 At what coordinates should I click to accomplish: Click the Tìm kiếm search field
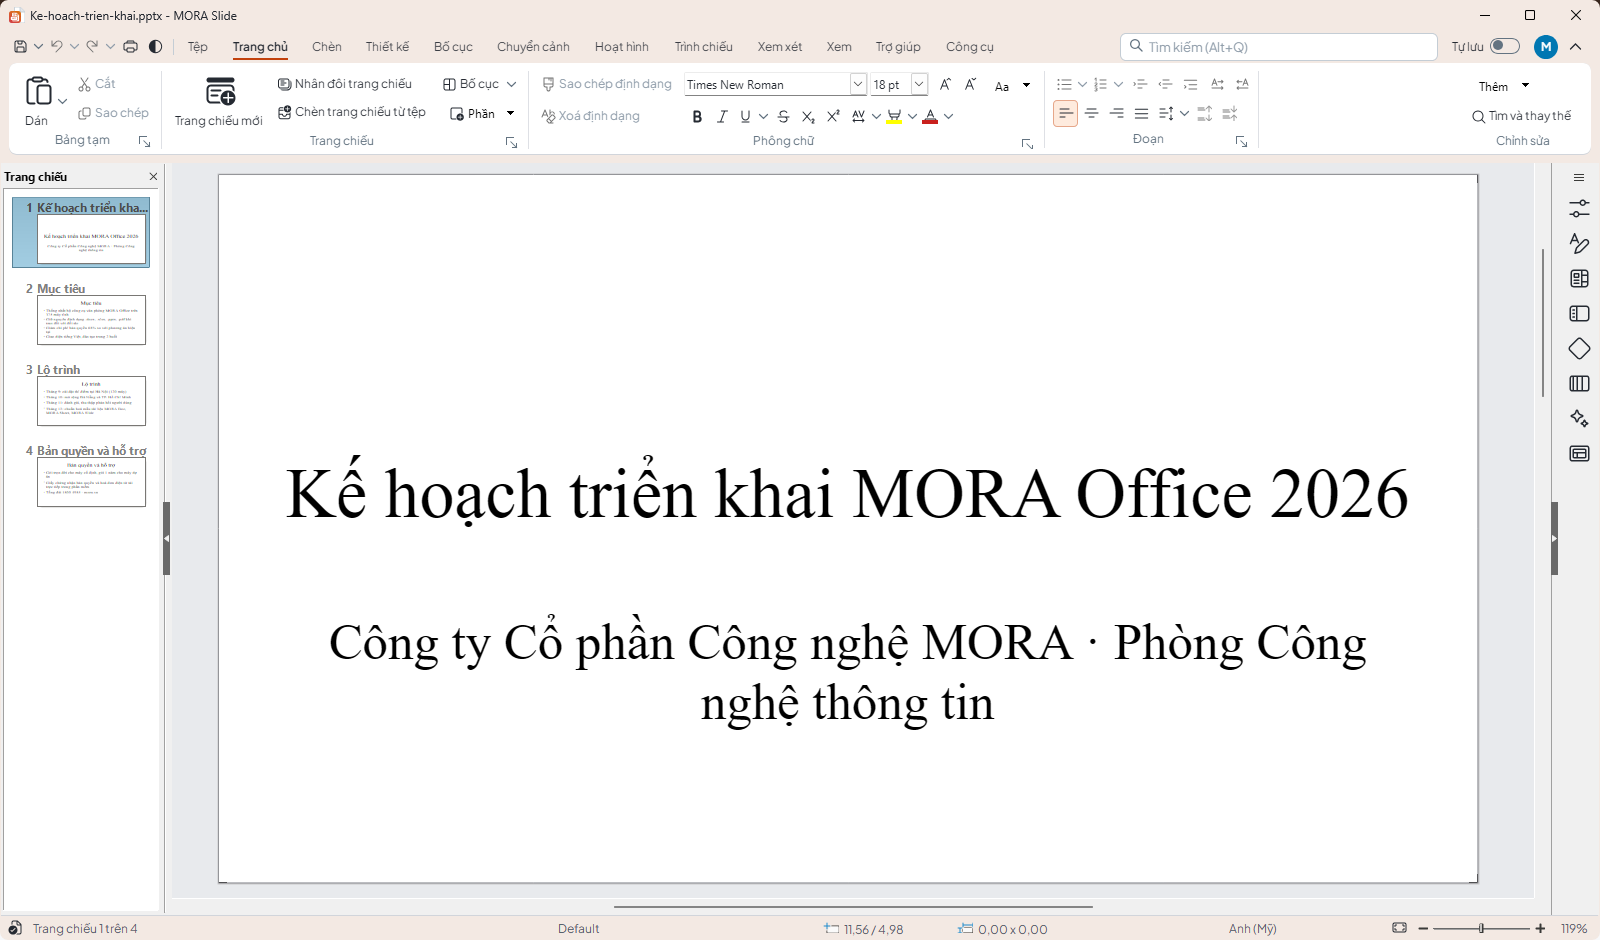pos(1279,47)
